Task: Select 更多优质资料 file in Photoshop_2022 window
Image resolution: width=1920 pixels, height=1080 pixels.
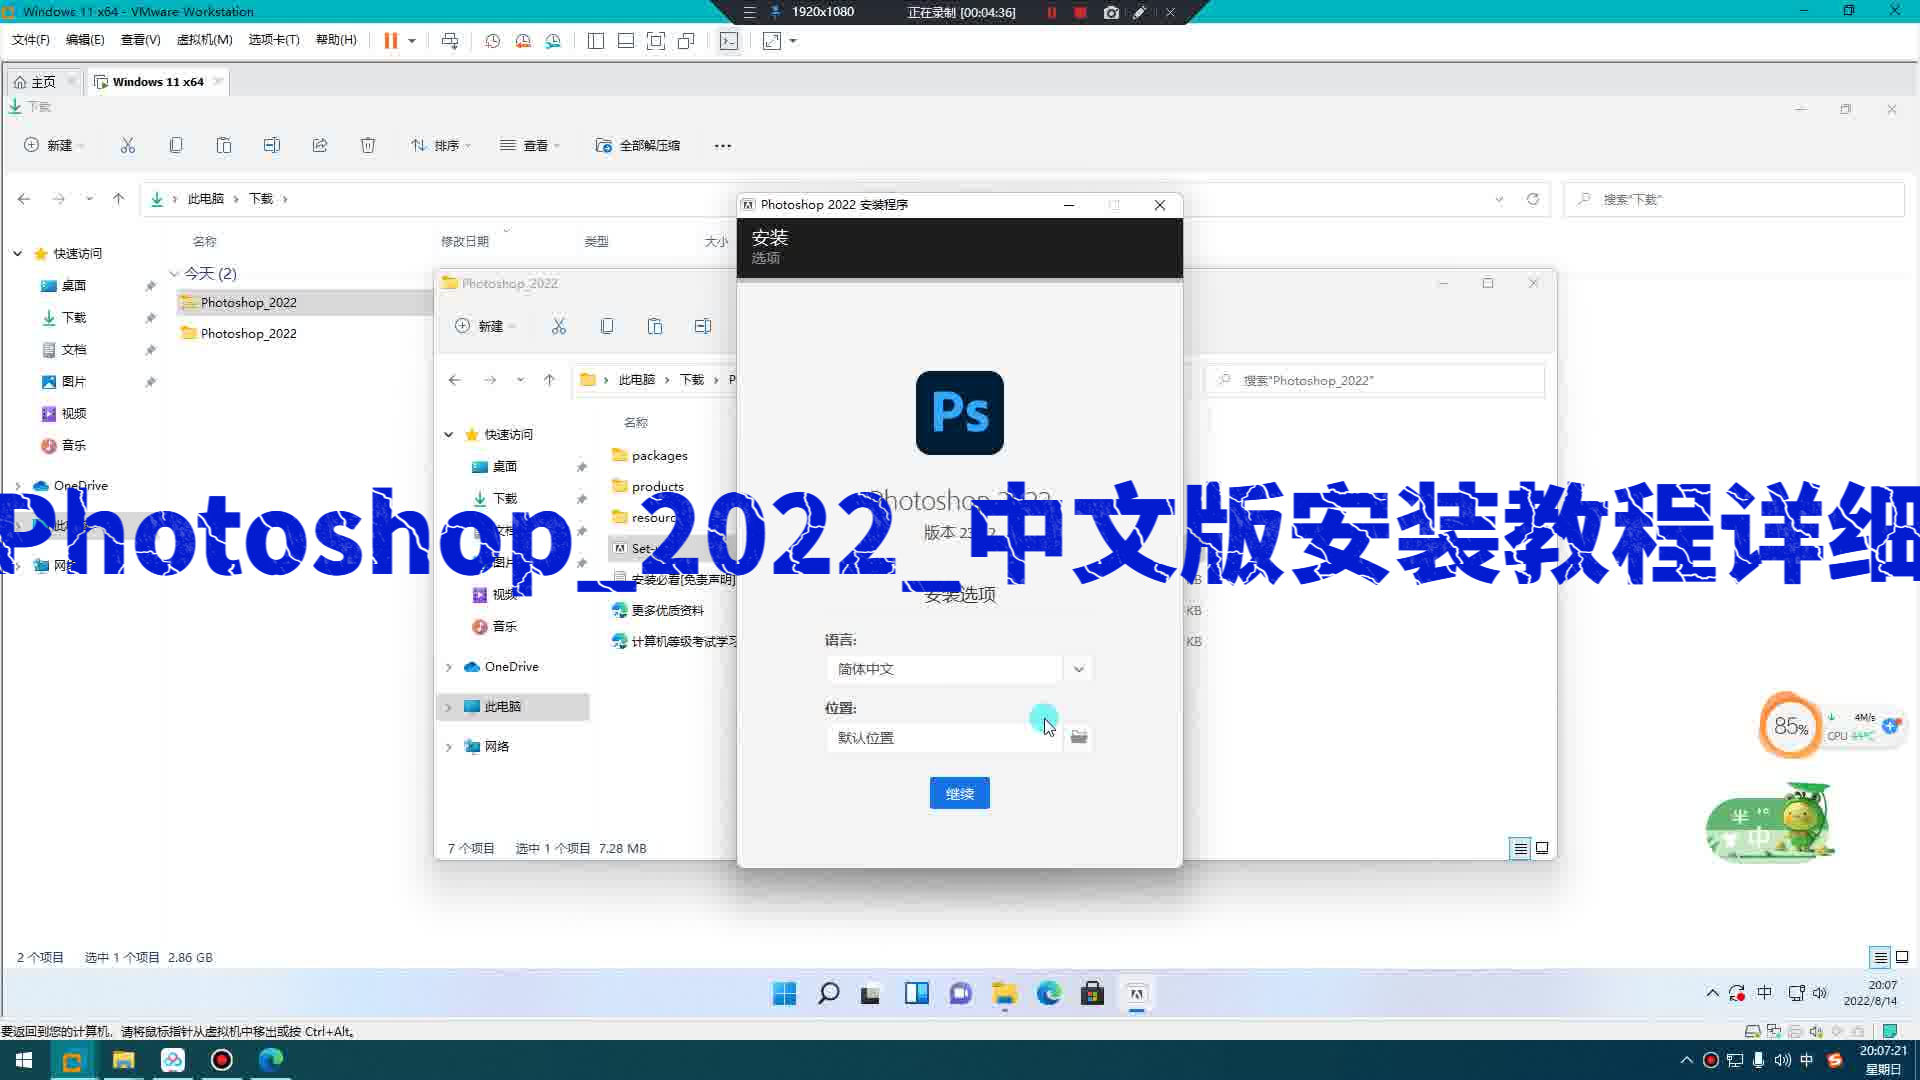Action: click(x=667, y=610)
